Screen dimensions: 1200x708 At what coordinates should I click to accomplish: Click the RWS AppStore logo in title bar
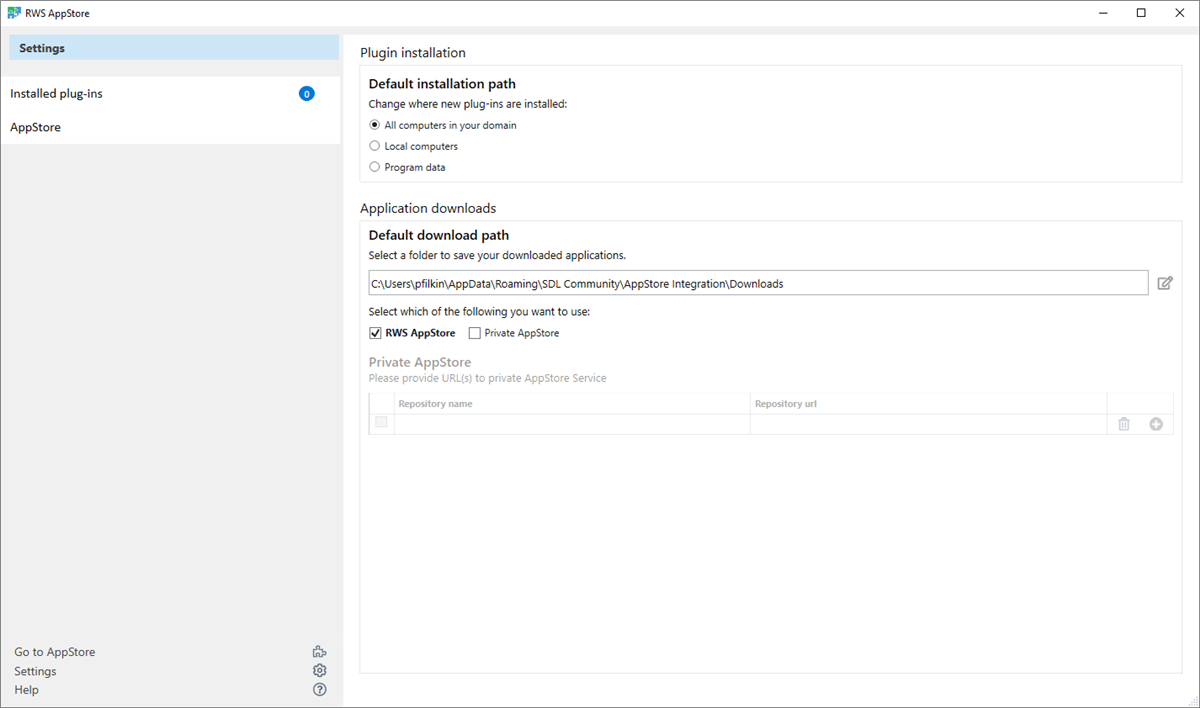(x=14, y=12)
